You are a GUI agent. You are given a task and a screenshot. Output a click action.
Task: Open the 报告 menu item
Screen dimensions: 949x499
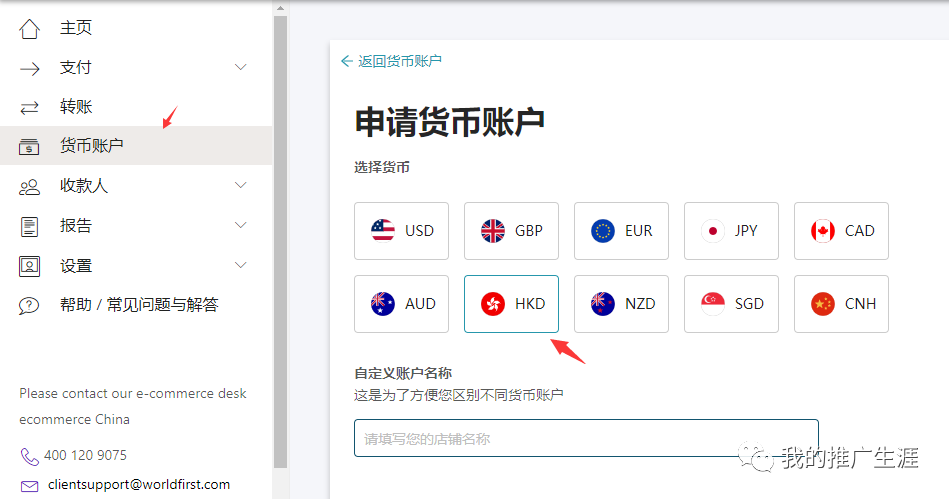click(x=76, y=225)
